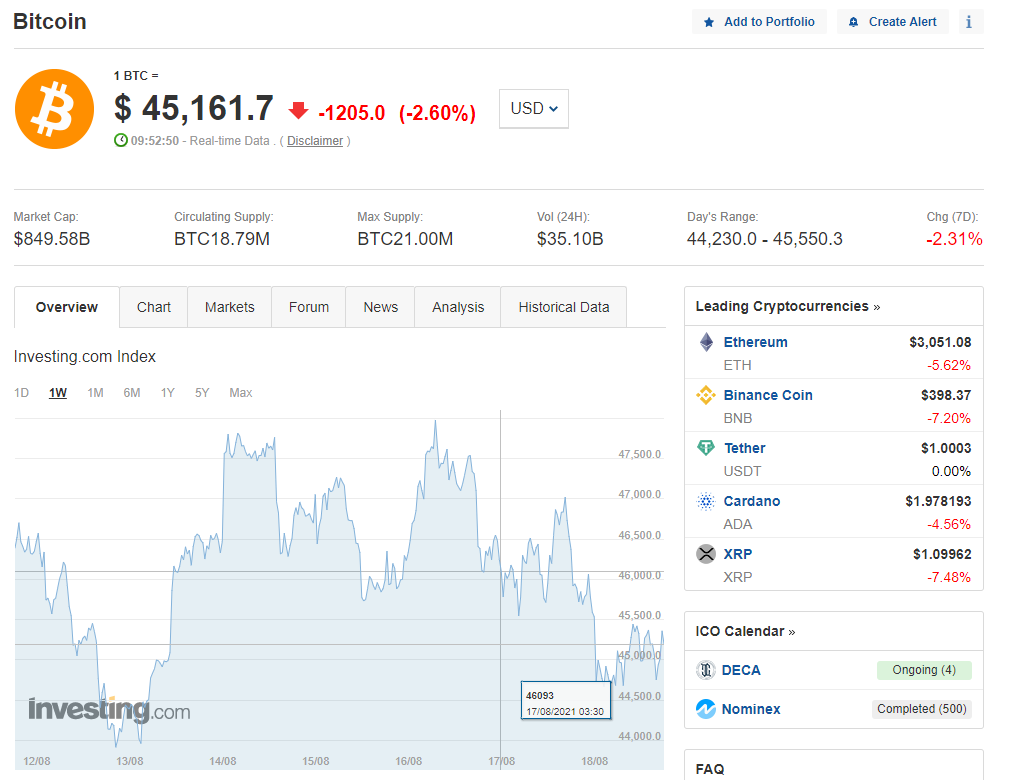Click the green clock icon by timestamp
1029x780 pixels.
coord(121,140)
